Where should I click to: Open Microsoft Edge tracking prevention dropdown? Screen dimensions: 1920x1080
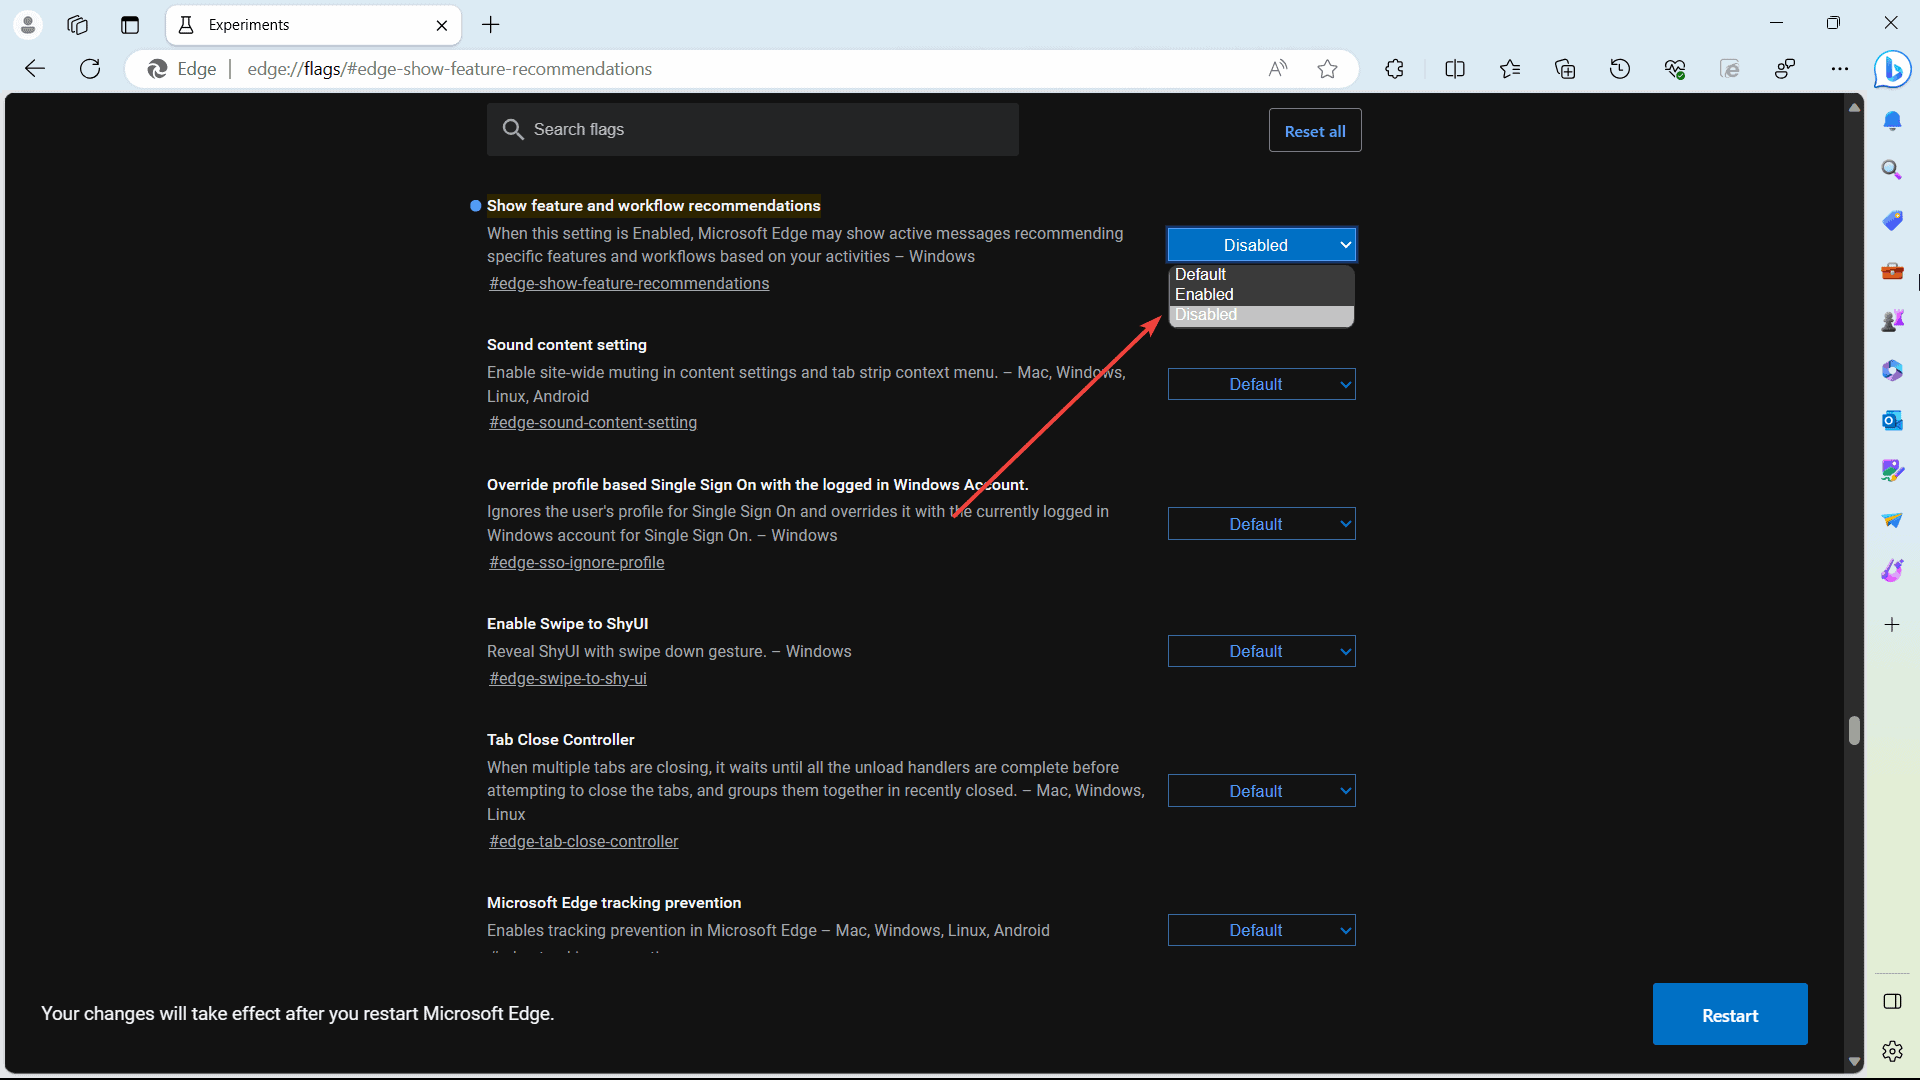click(1261, 930)
